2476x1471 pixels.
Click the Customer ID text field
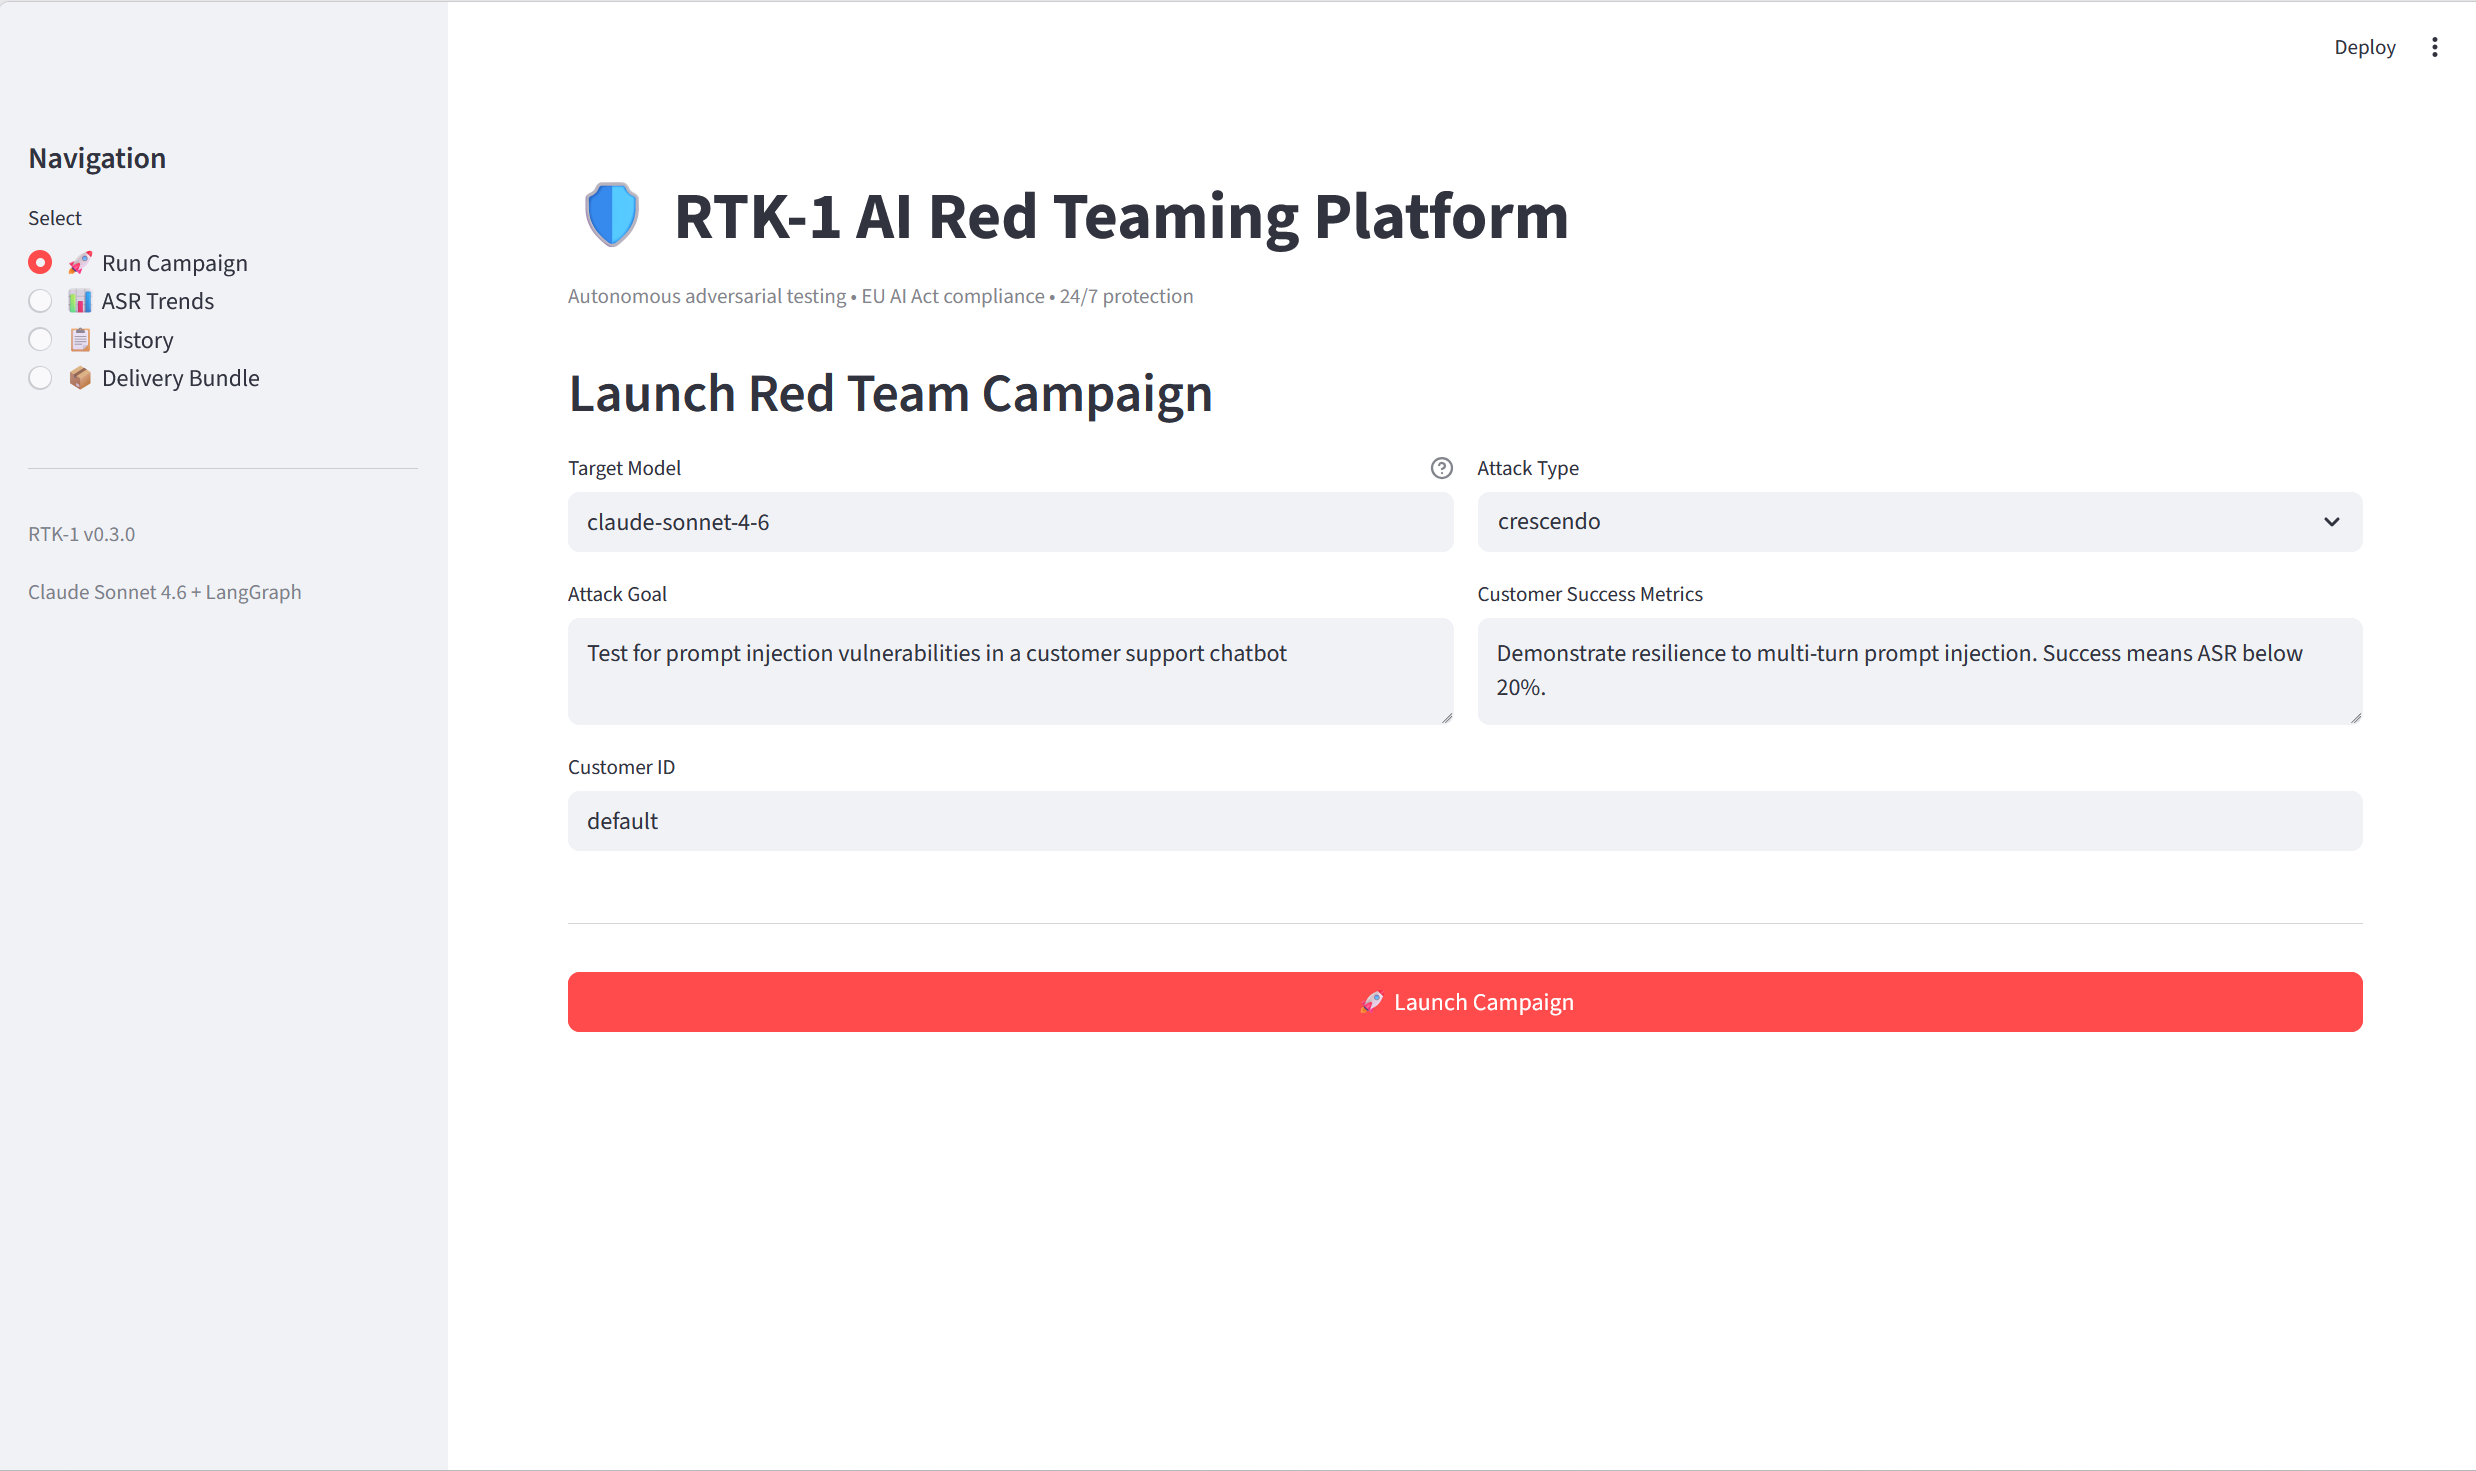click(1464, 821)
